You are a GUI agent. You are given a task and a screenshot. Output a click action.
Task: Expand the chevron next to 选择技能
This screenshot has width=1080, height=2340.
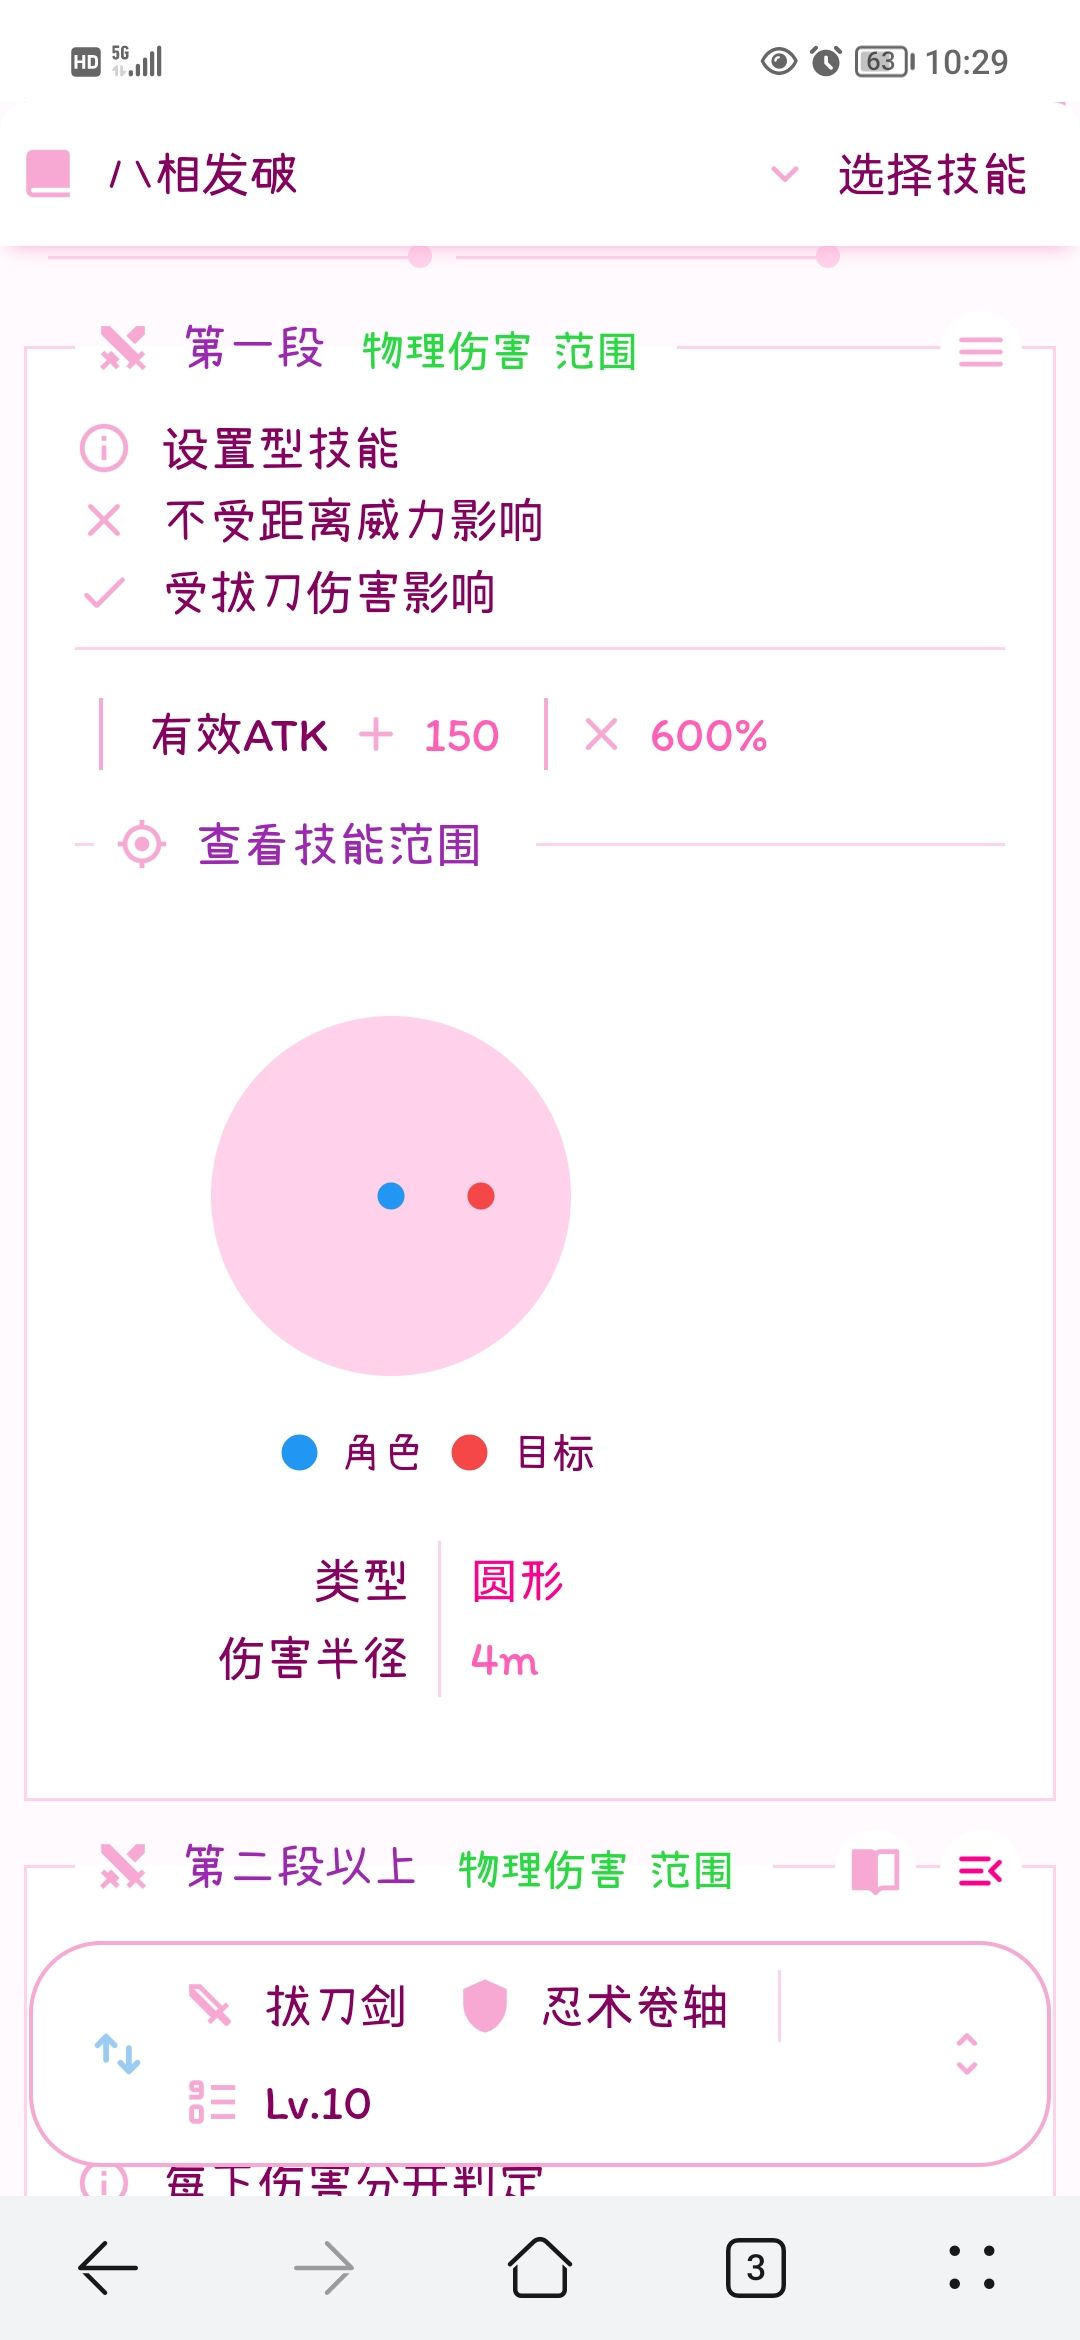pos(785,175)
